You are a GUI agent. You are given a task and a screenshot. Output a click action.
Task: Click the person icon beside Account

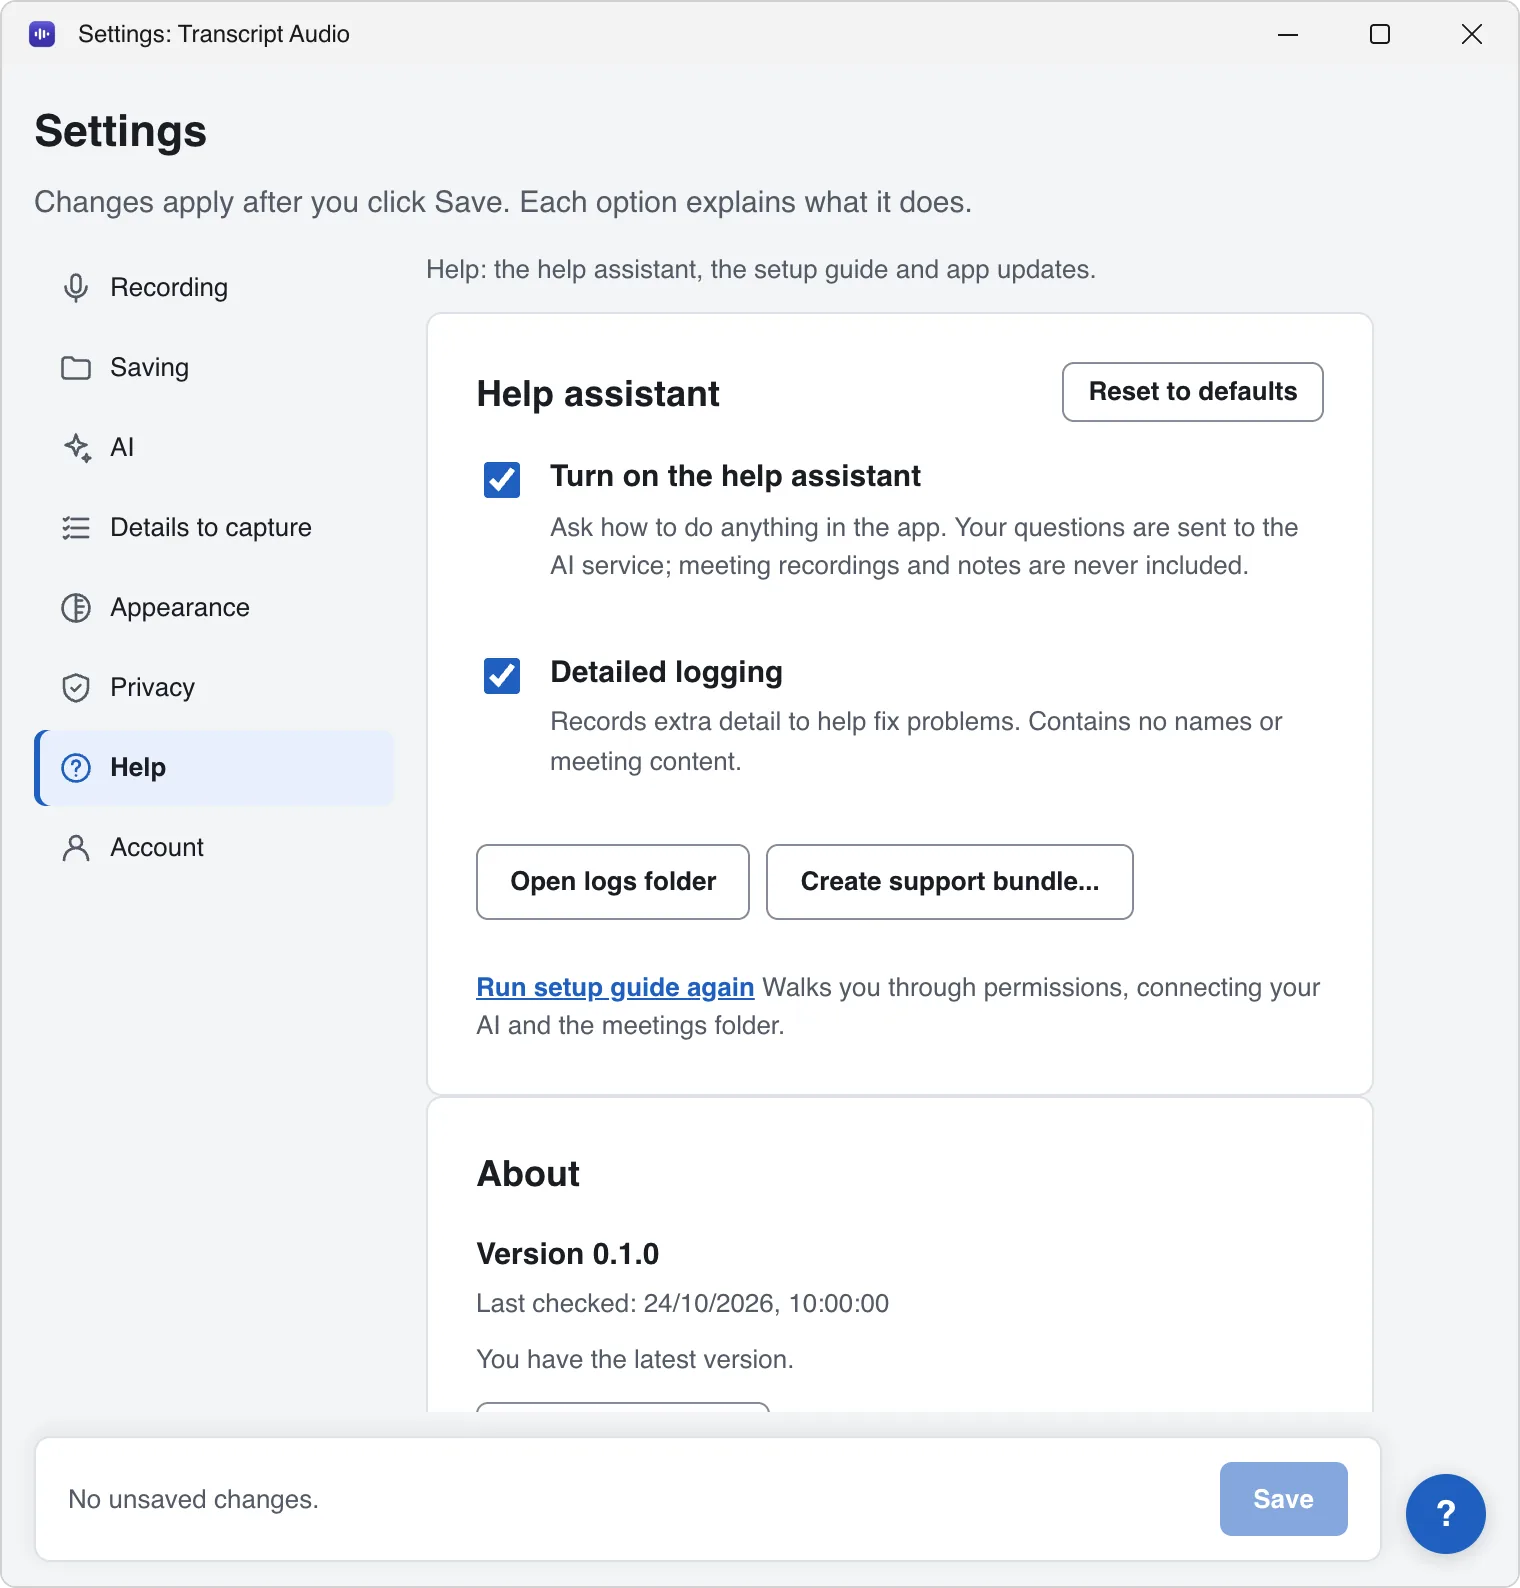(x=76, y=847)
